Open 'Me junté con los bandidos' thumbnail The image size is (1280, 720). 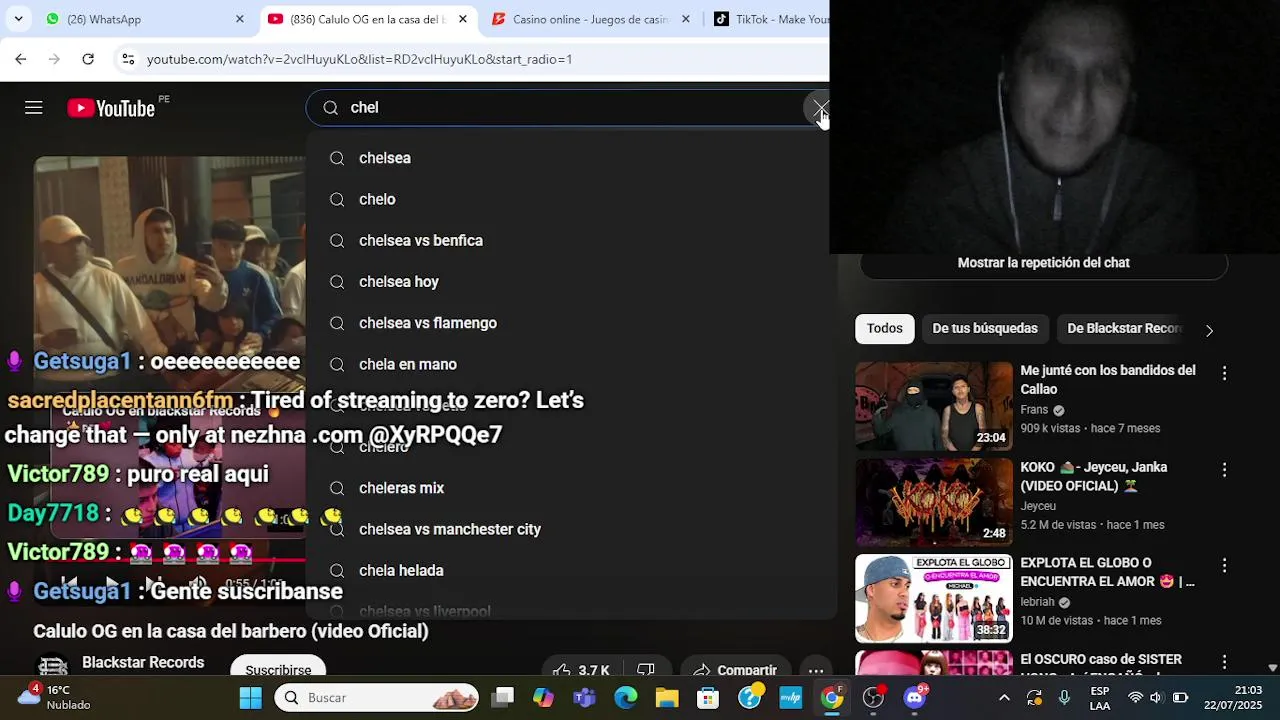[x=933, y=406]
